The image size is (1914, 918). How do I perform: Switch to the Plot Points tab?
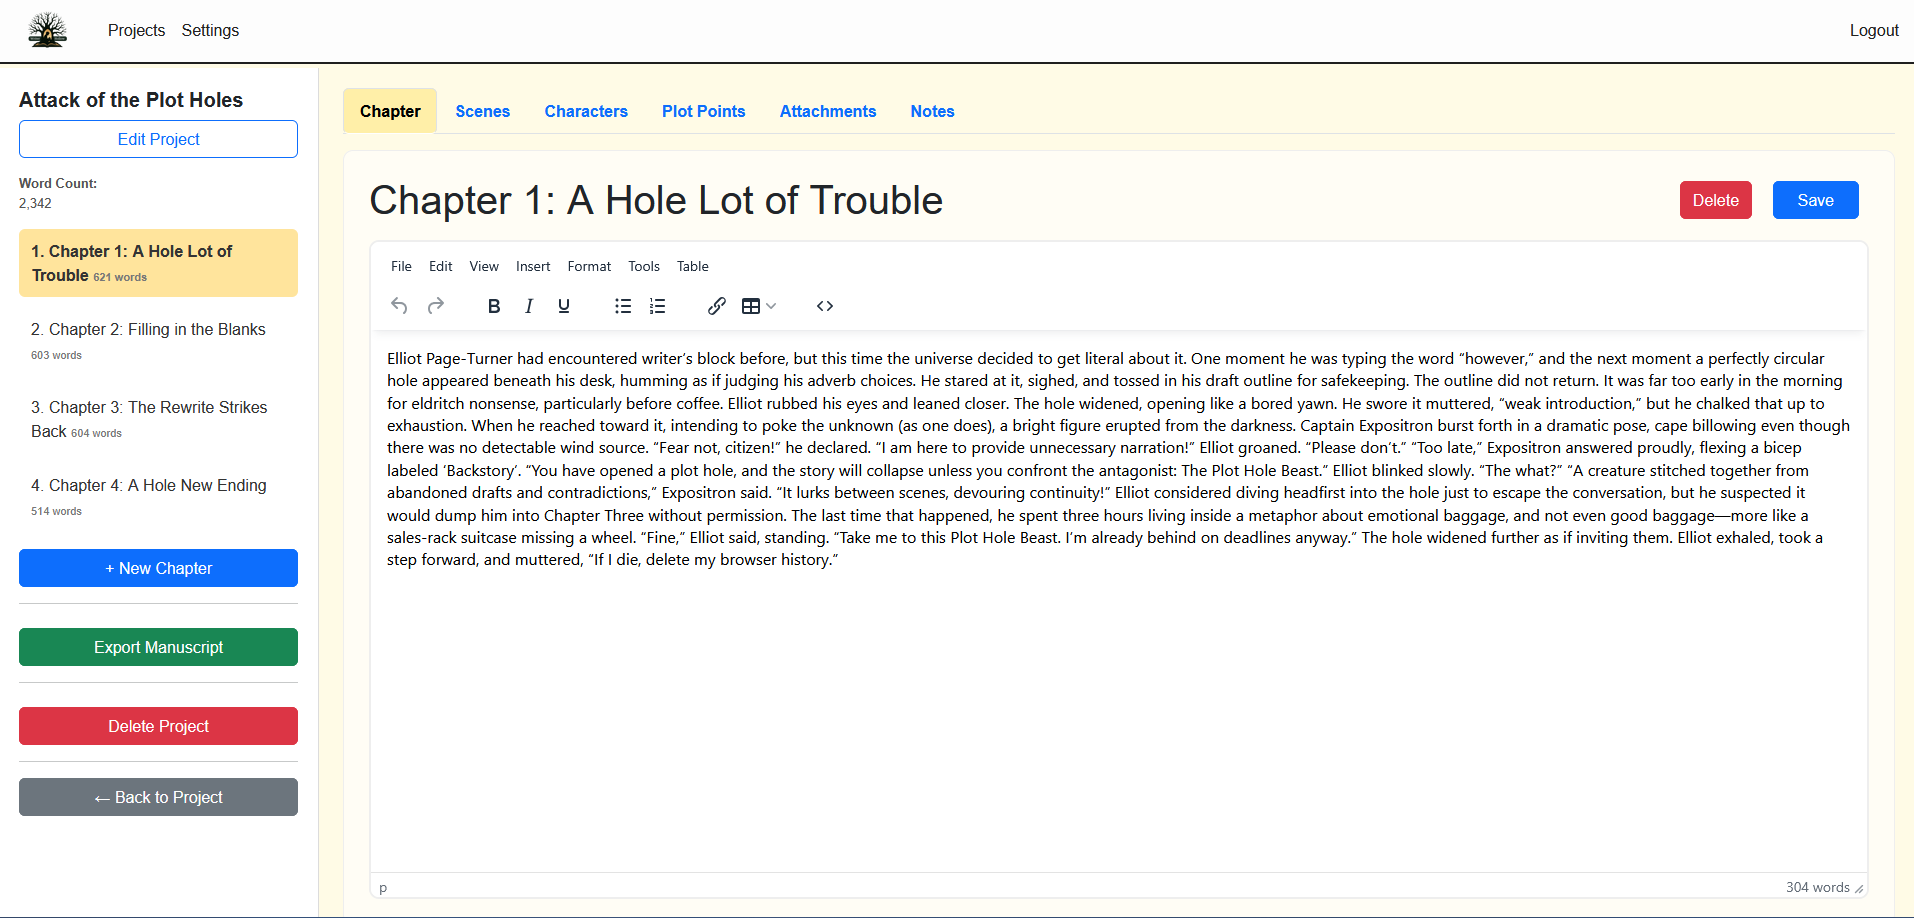[x=703, y=111]
